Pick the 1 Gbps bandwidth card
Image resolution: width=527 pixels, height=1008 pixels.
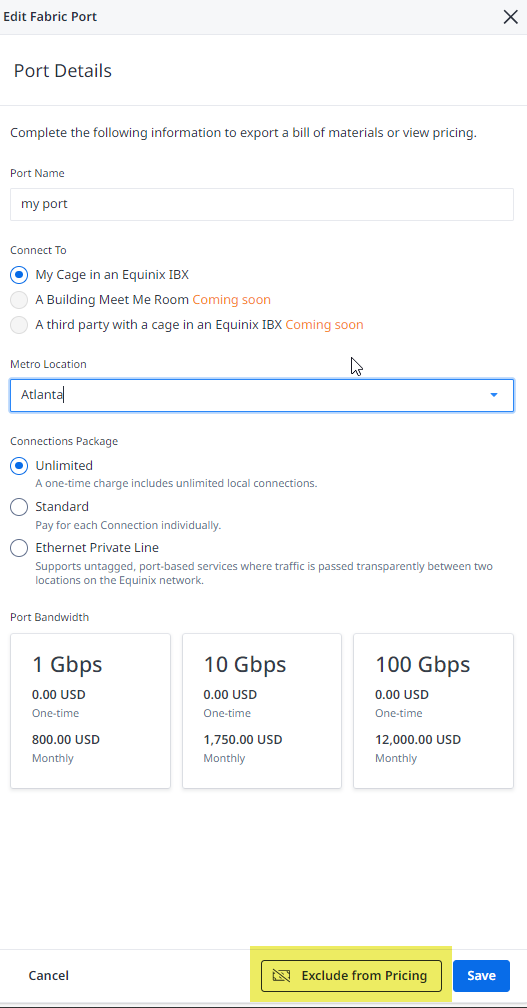[x=91, y=710]
